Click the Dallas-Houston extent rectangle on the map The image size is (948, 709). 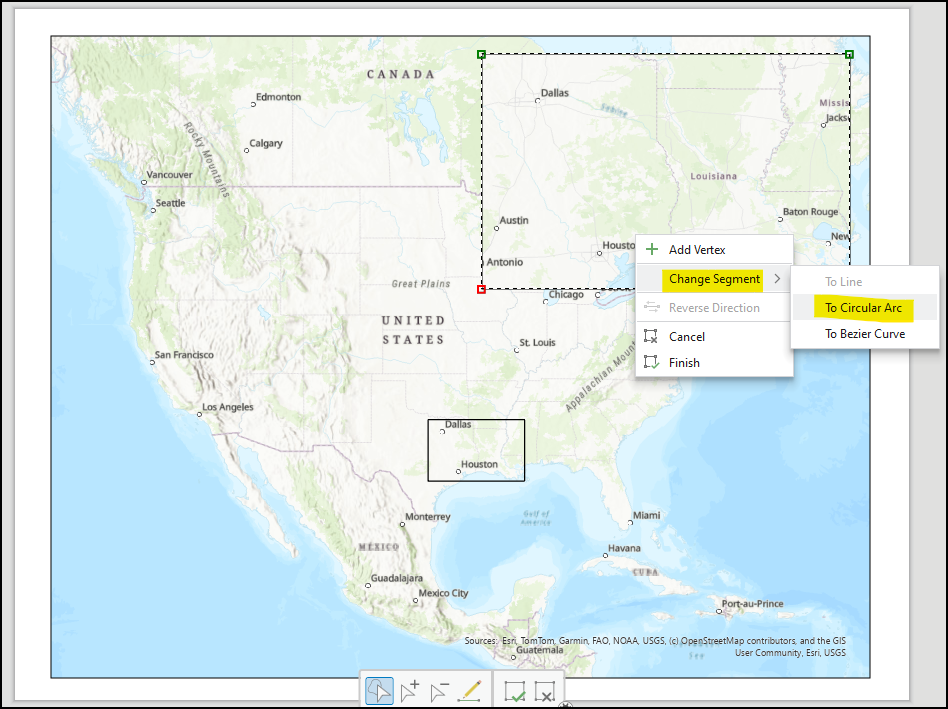tap(477, 450)
